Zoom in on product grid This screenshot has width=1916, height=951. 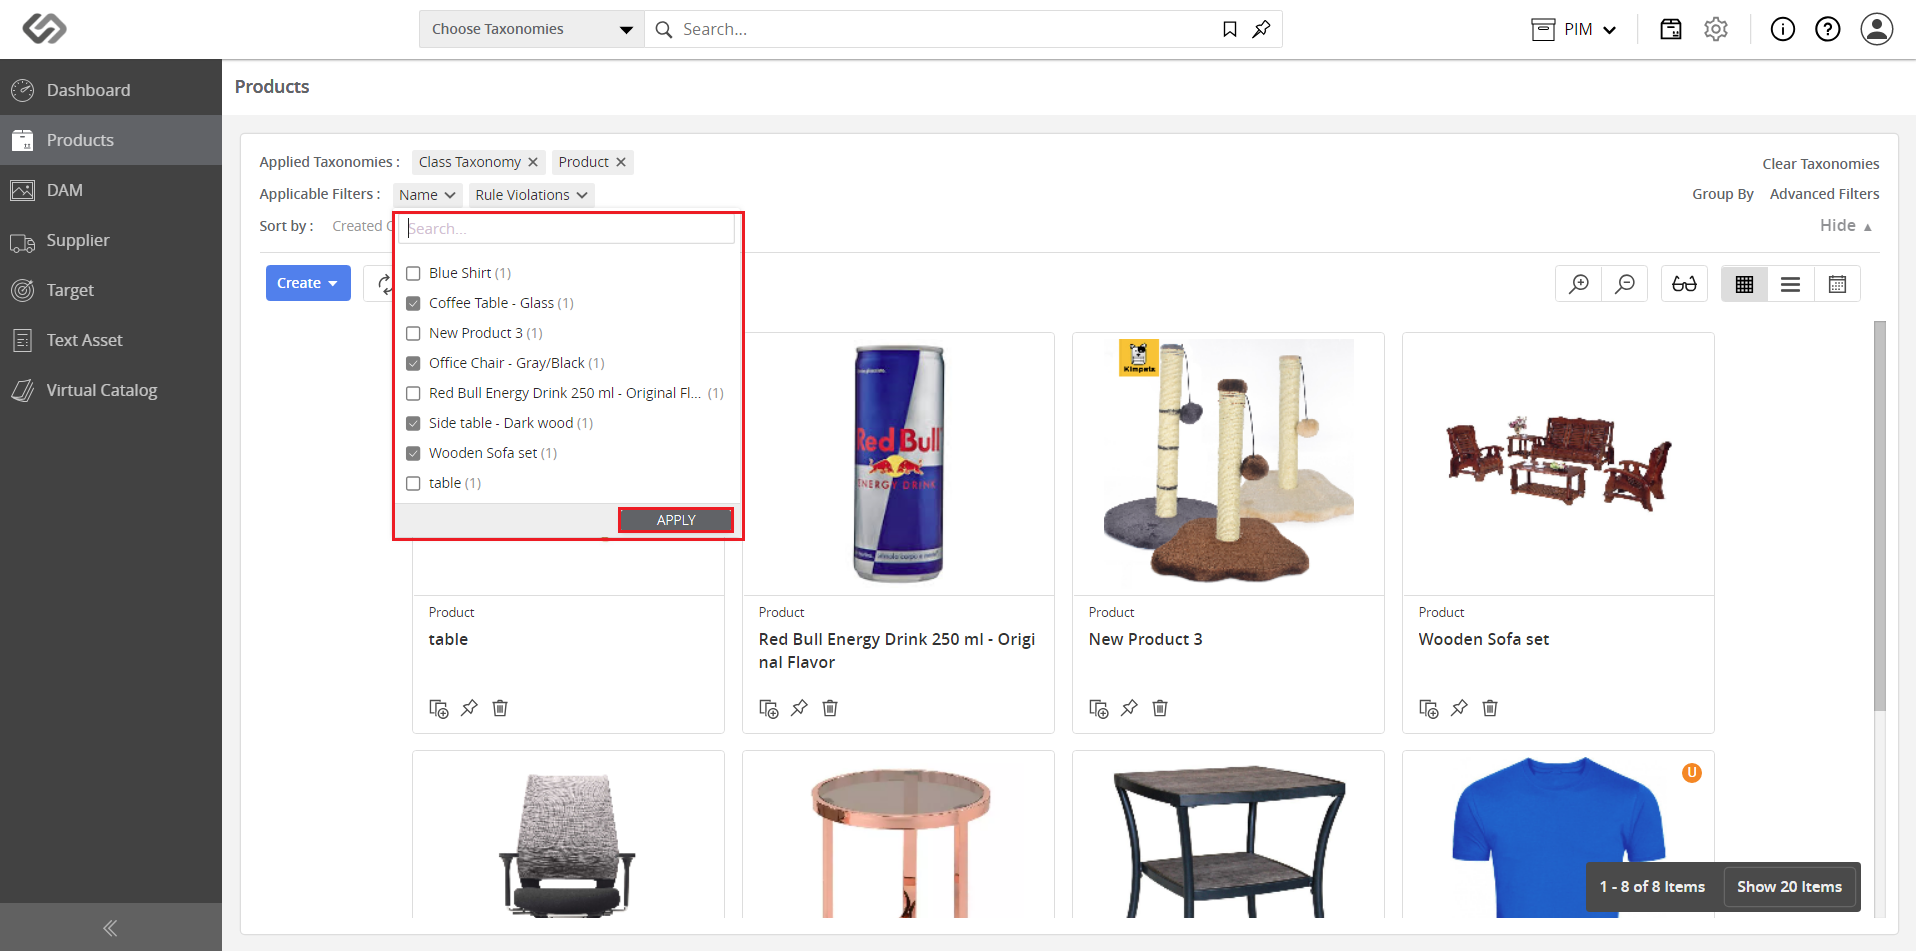[x=1579, y=284]
